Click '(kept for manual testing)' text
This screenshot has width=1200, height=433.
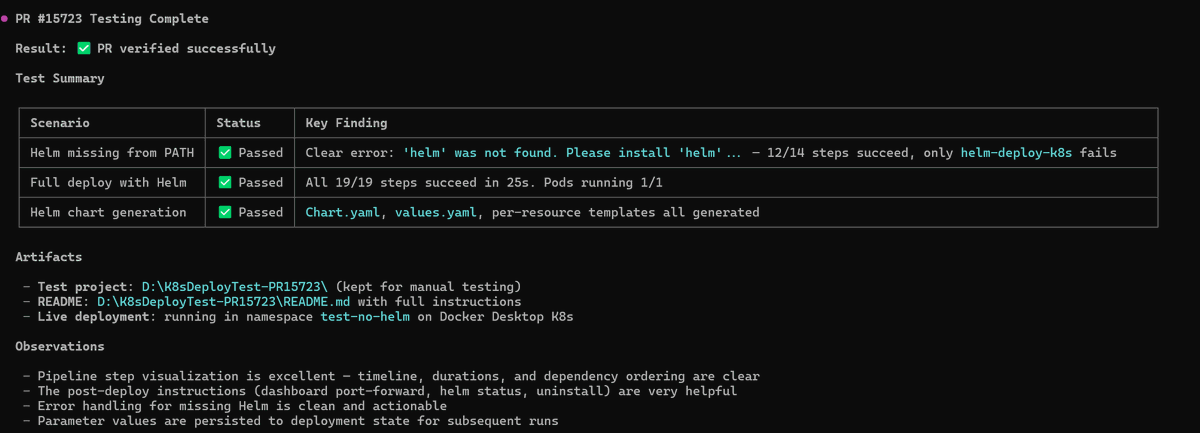[x=428, y=287]
